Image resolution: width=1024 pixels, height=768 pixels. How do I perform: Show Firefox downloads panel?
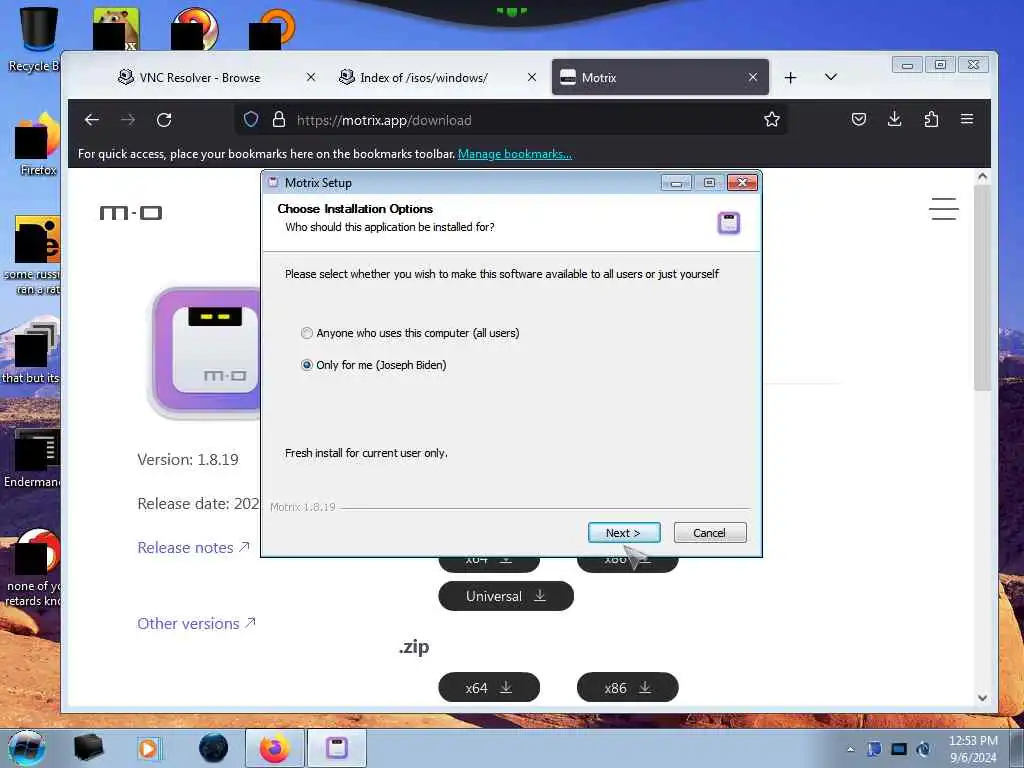[x=895, y=120]
